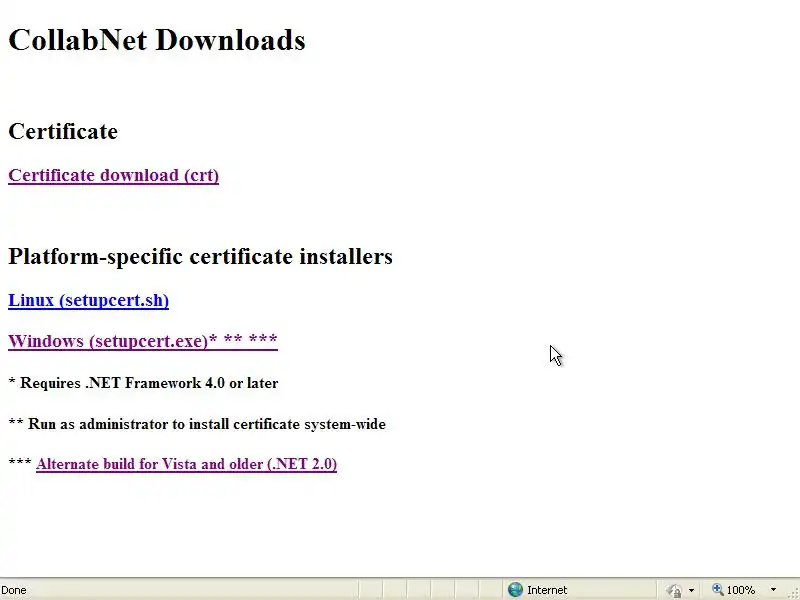Click the protected mode lock icon

[674, 590]
